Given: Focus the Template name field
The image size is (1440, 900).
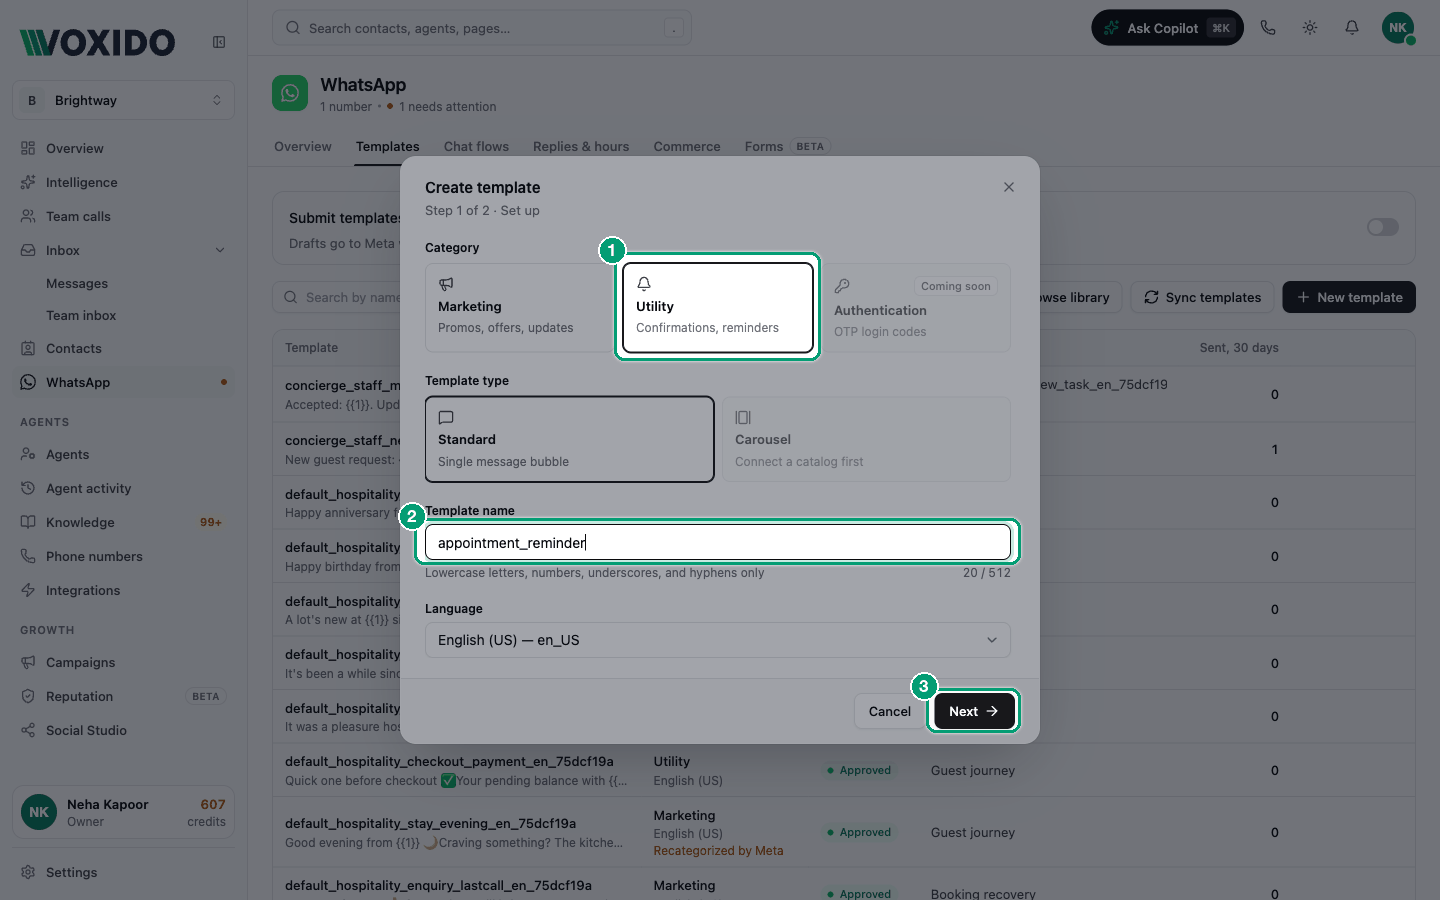Looking at the screenshot, I should tap(718, 542).
